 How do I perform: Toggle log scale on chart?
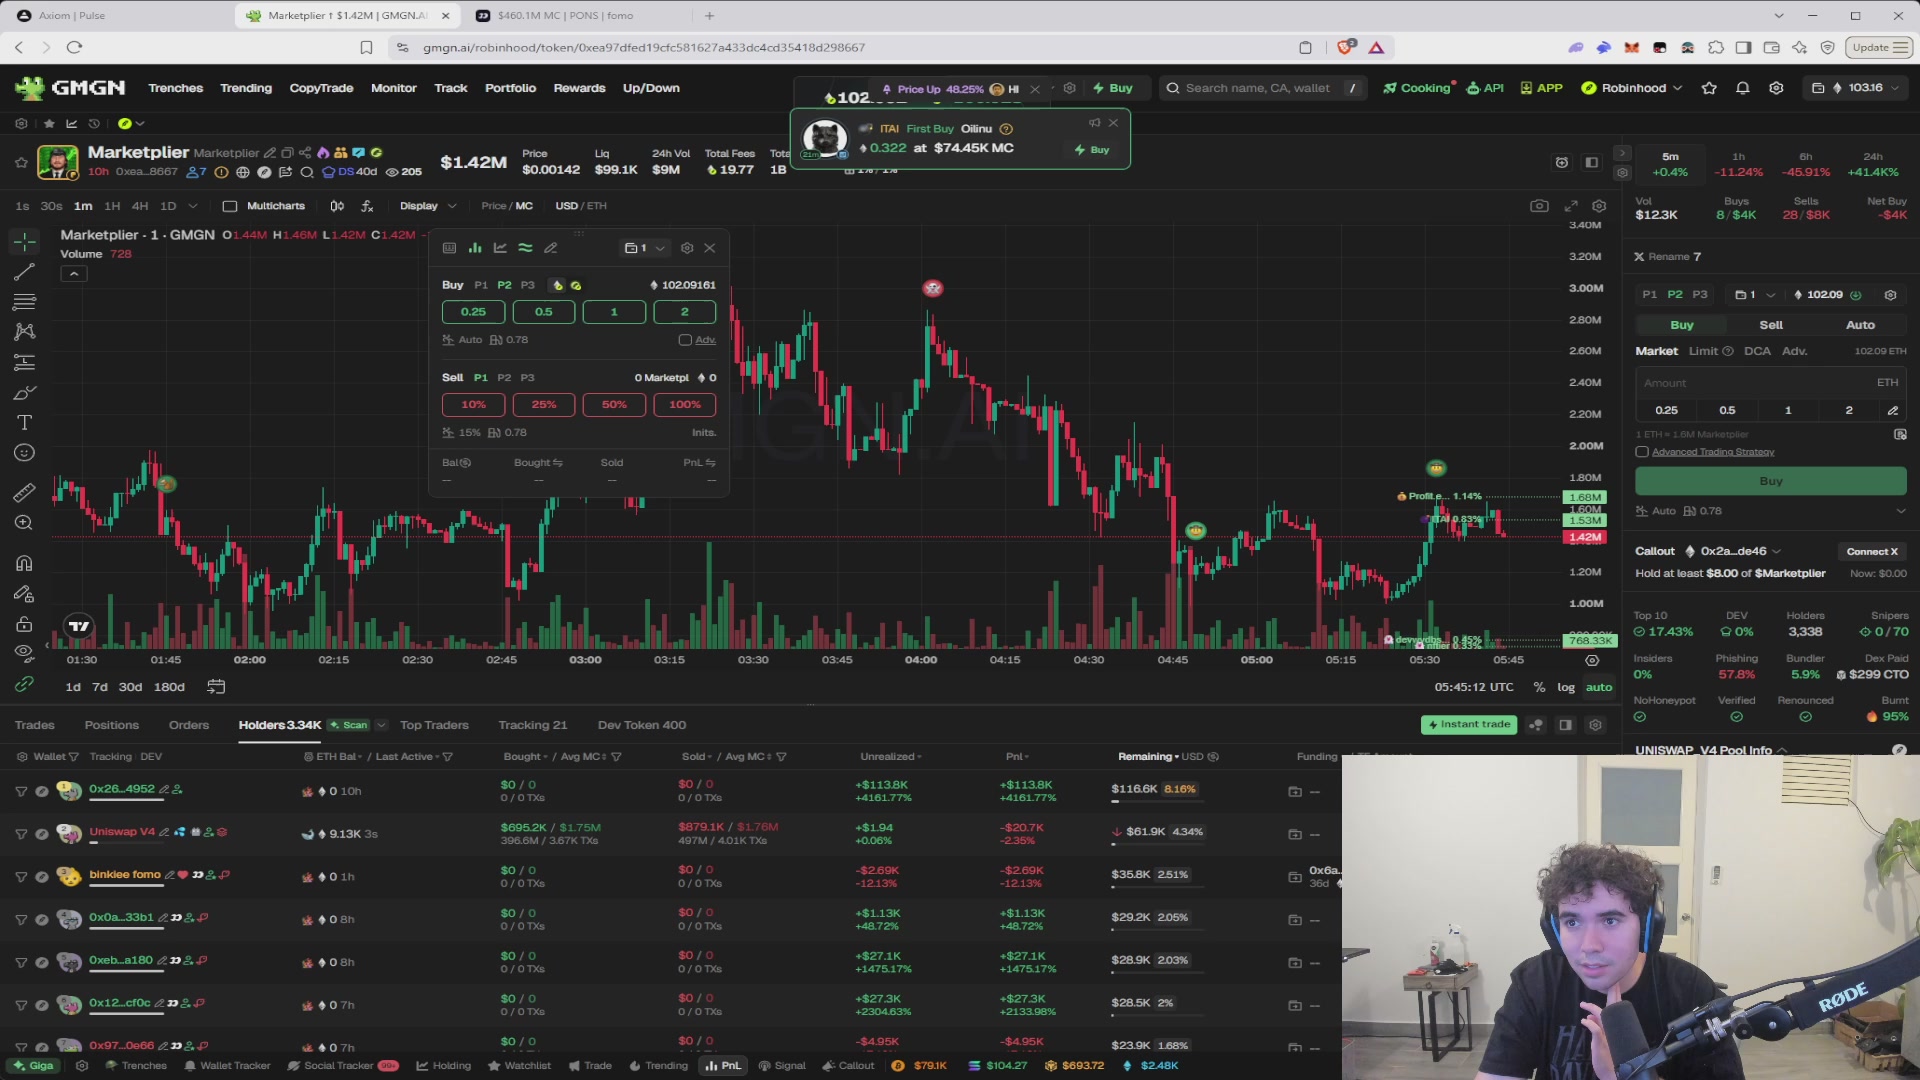tap(1566, 687)
